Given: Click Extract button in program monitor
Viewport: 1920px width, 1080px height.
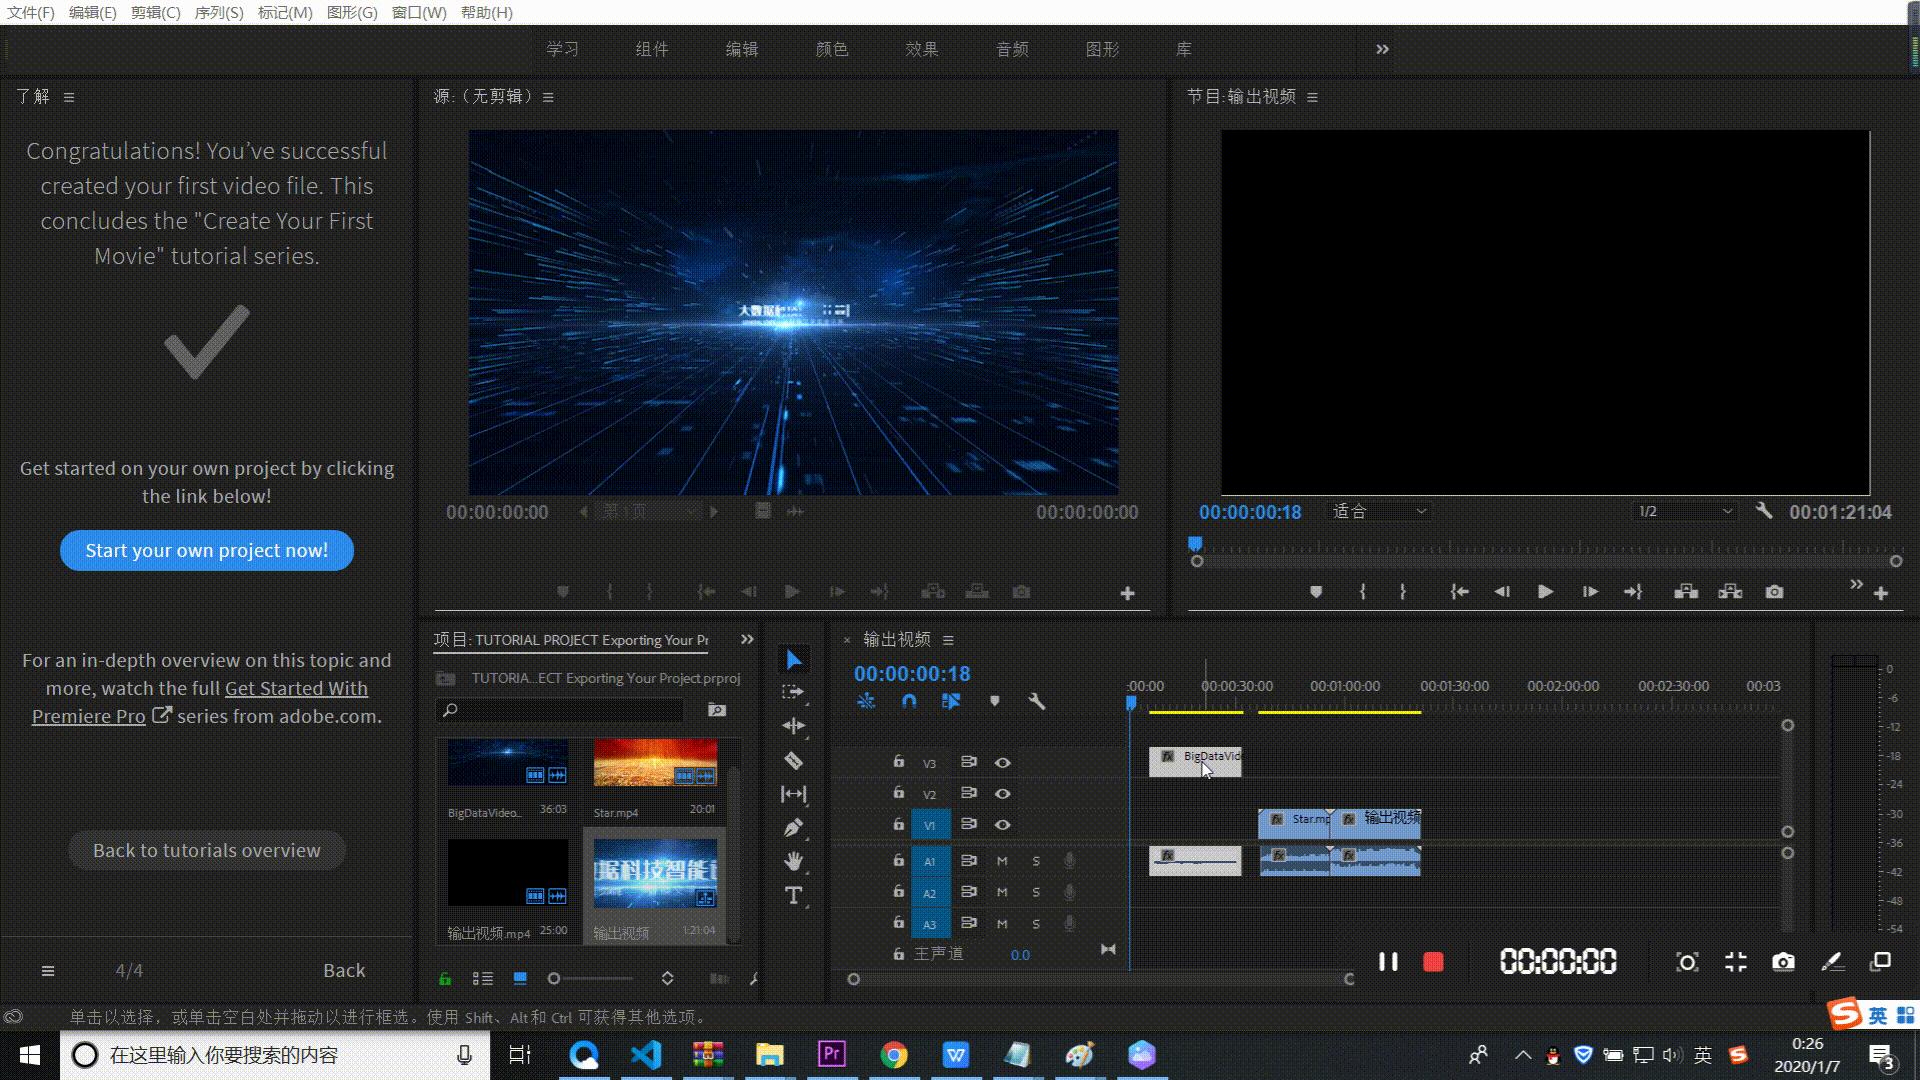Looking at the screenshot, I should [1730, 592].
